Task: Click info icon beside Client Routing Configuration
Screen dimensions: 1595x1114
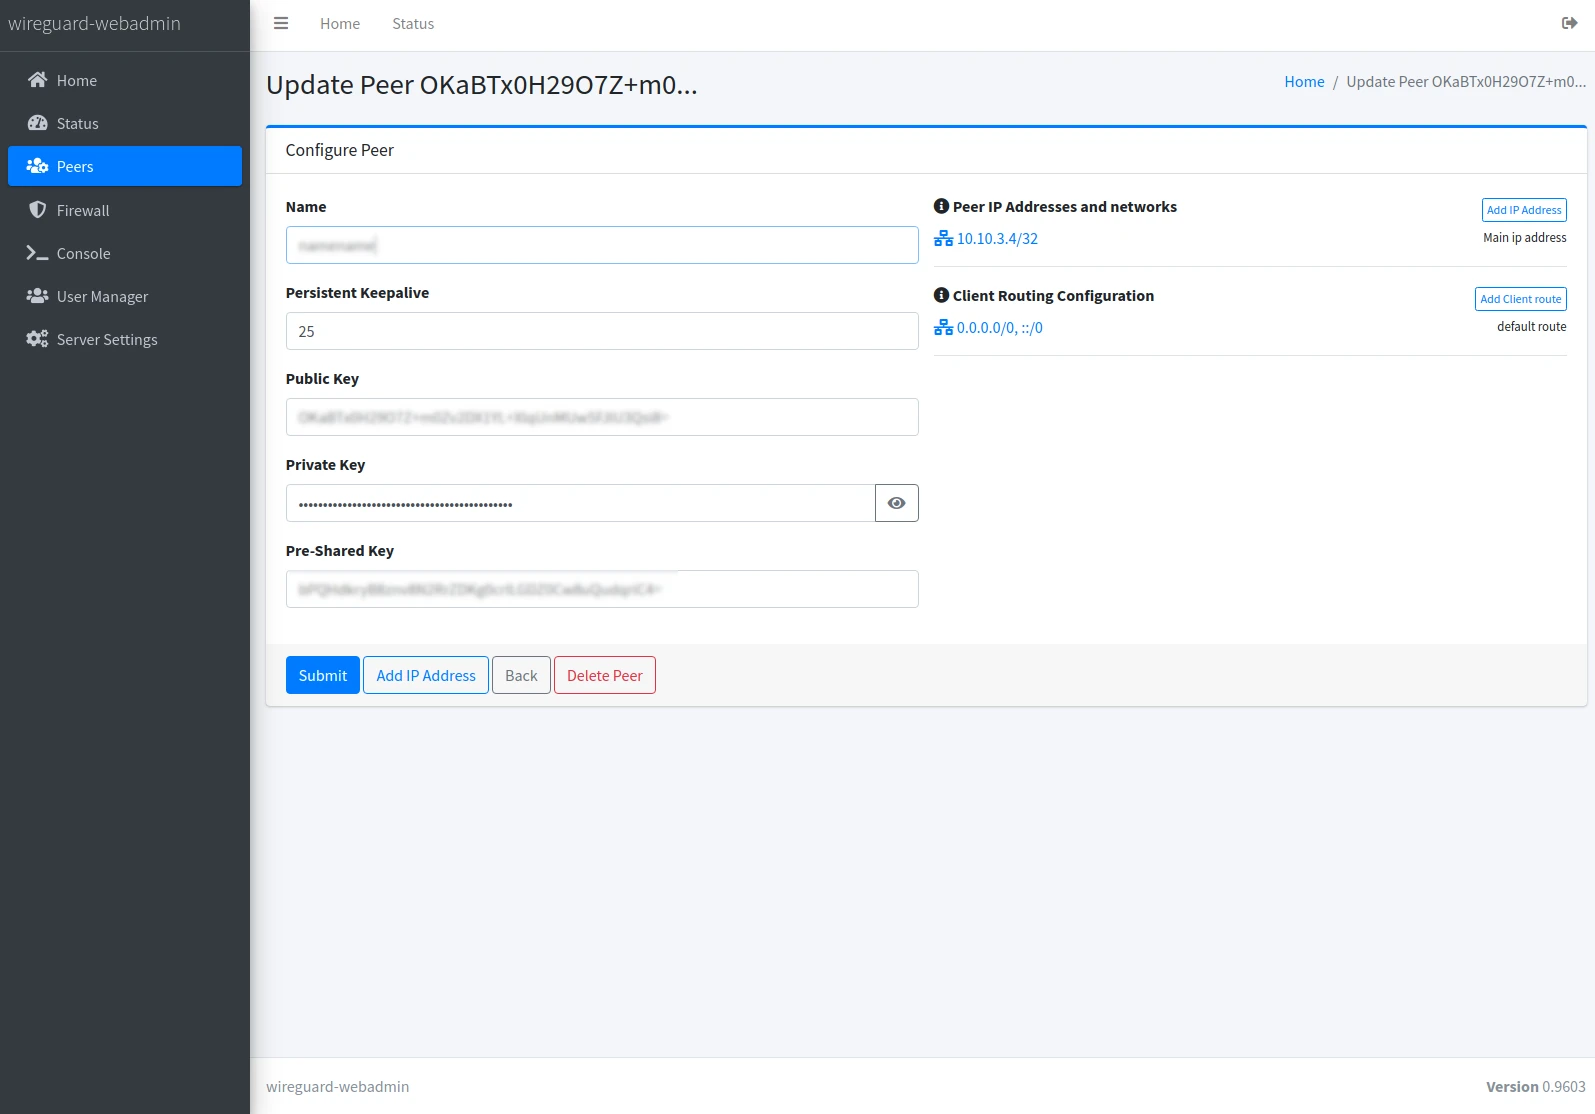Action: coord(941,295)
